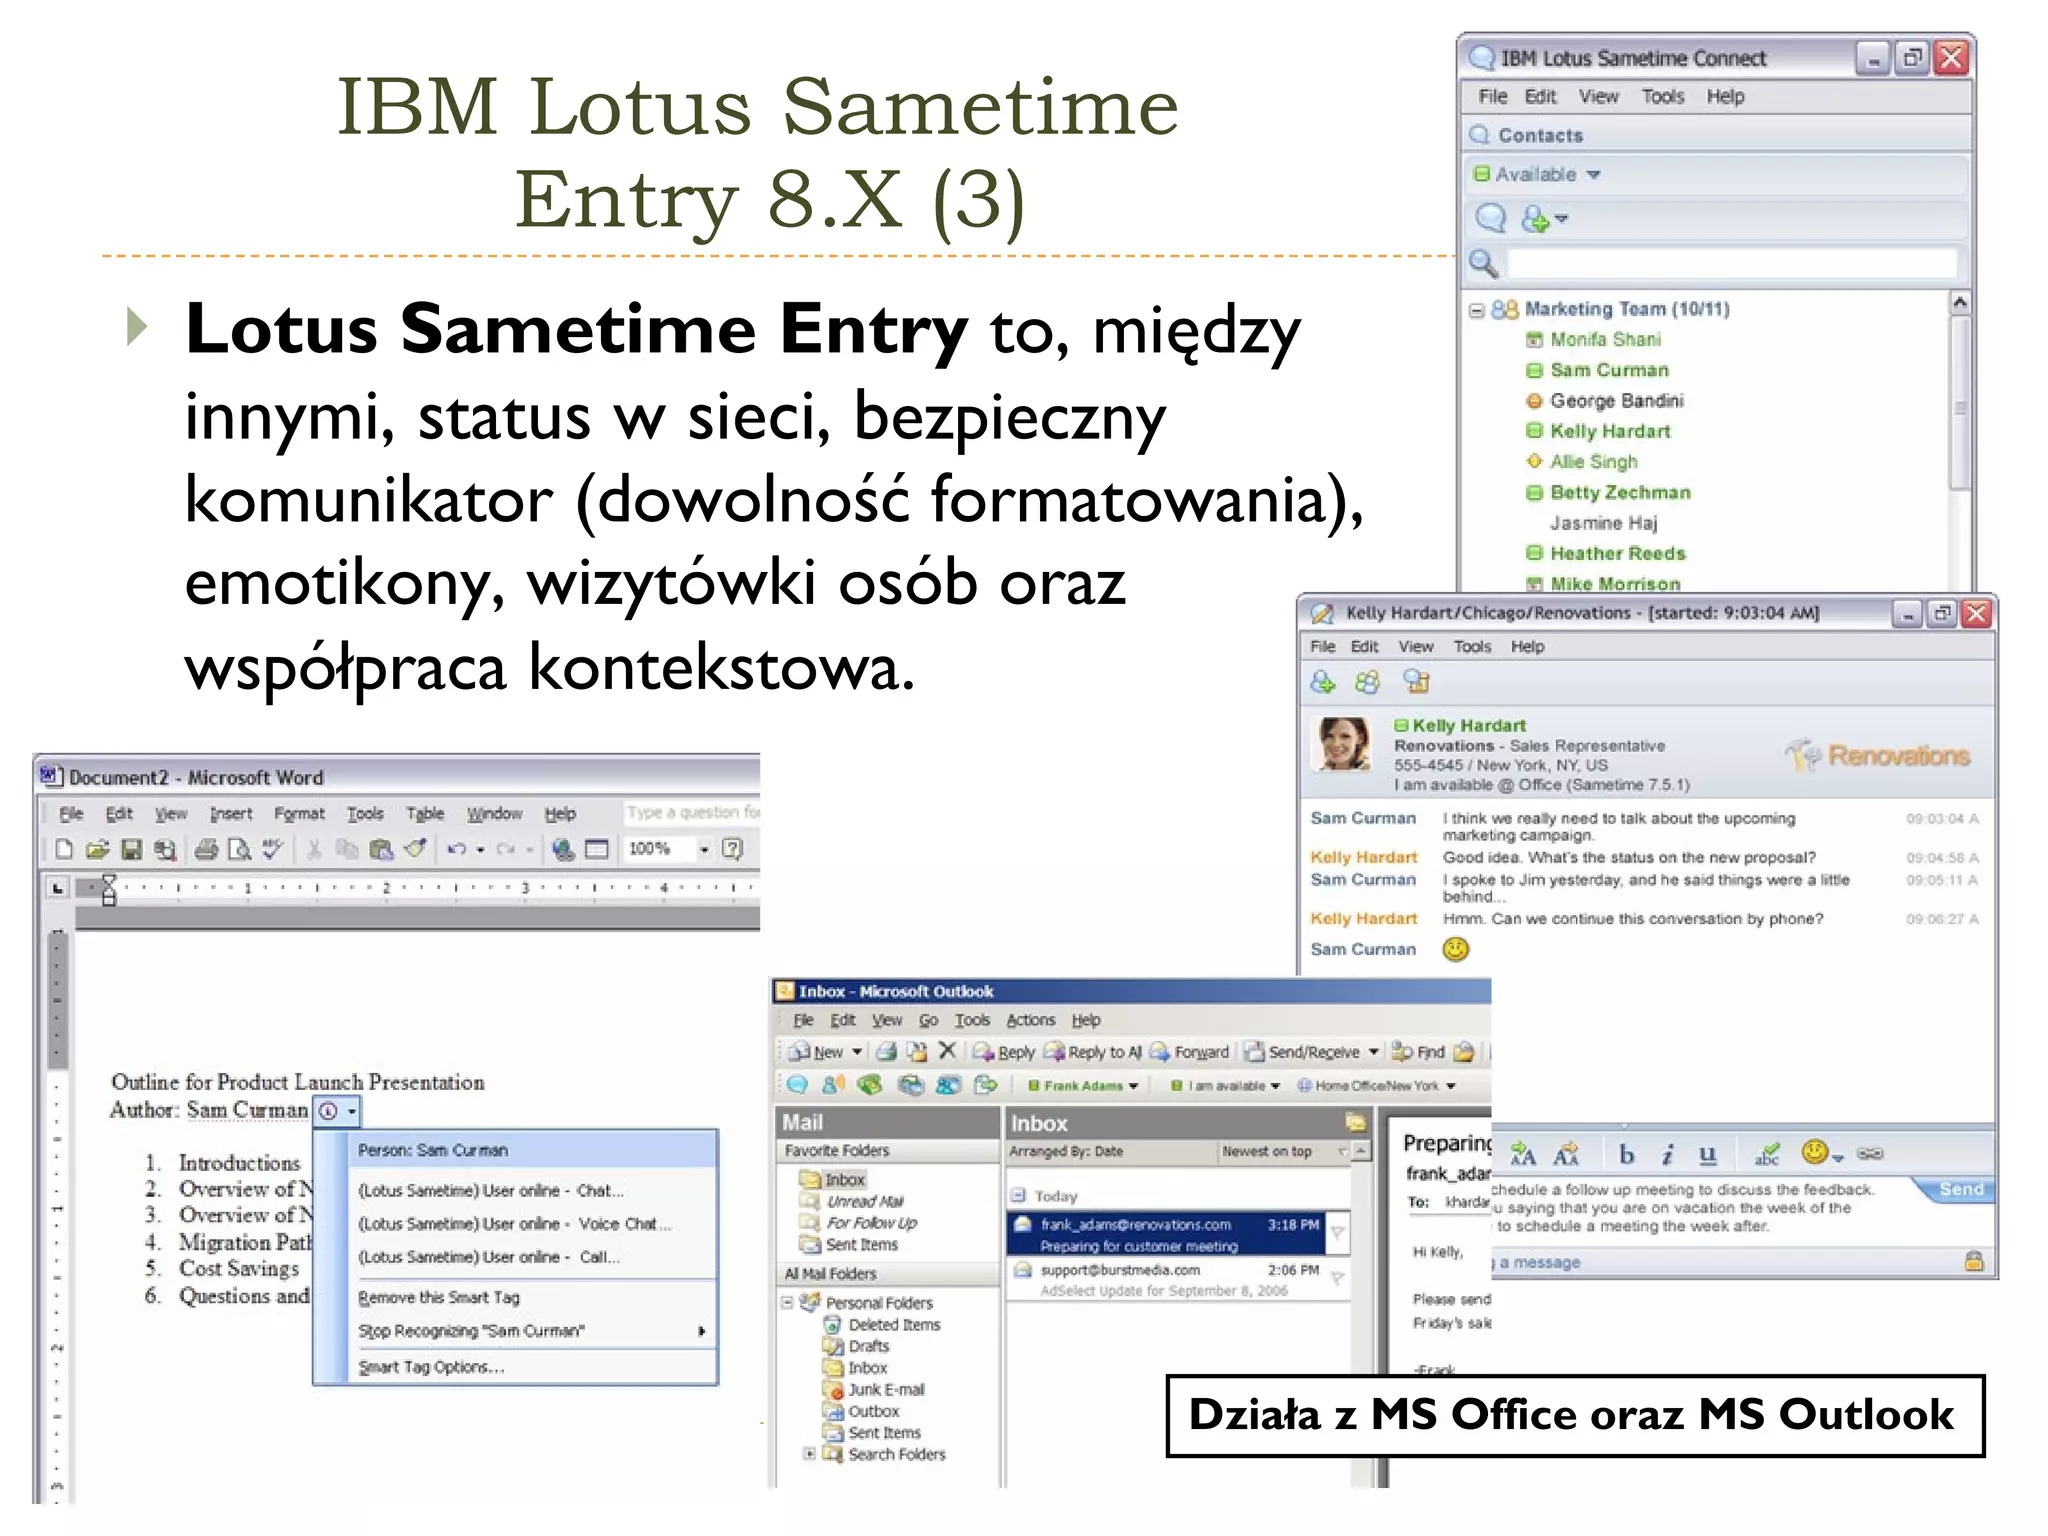The width and height of the screenshot is (2048, 1536).
Task: Click the Delete X icon in Outlook toolbar
Action: [x=948, y=1051]
